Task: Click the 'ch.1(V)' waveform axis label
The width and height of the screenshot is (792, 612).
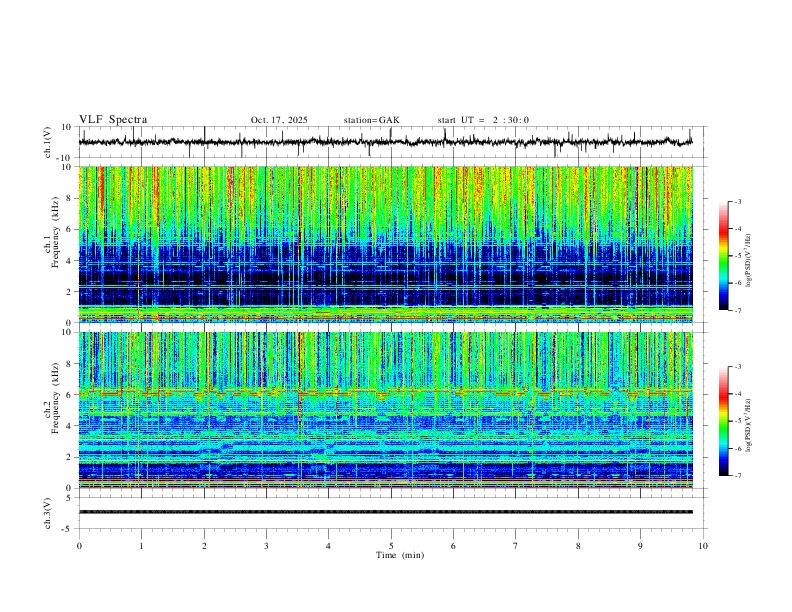Action: pos(48,142)
